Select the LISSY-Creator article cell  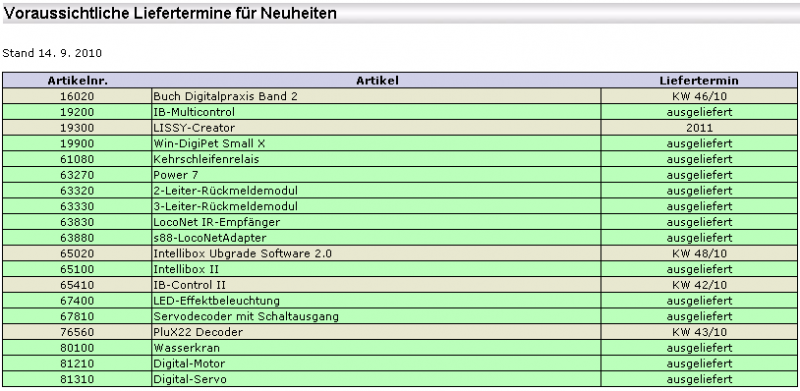(377, 128)
